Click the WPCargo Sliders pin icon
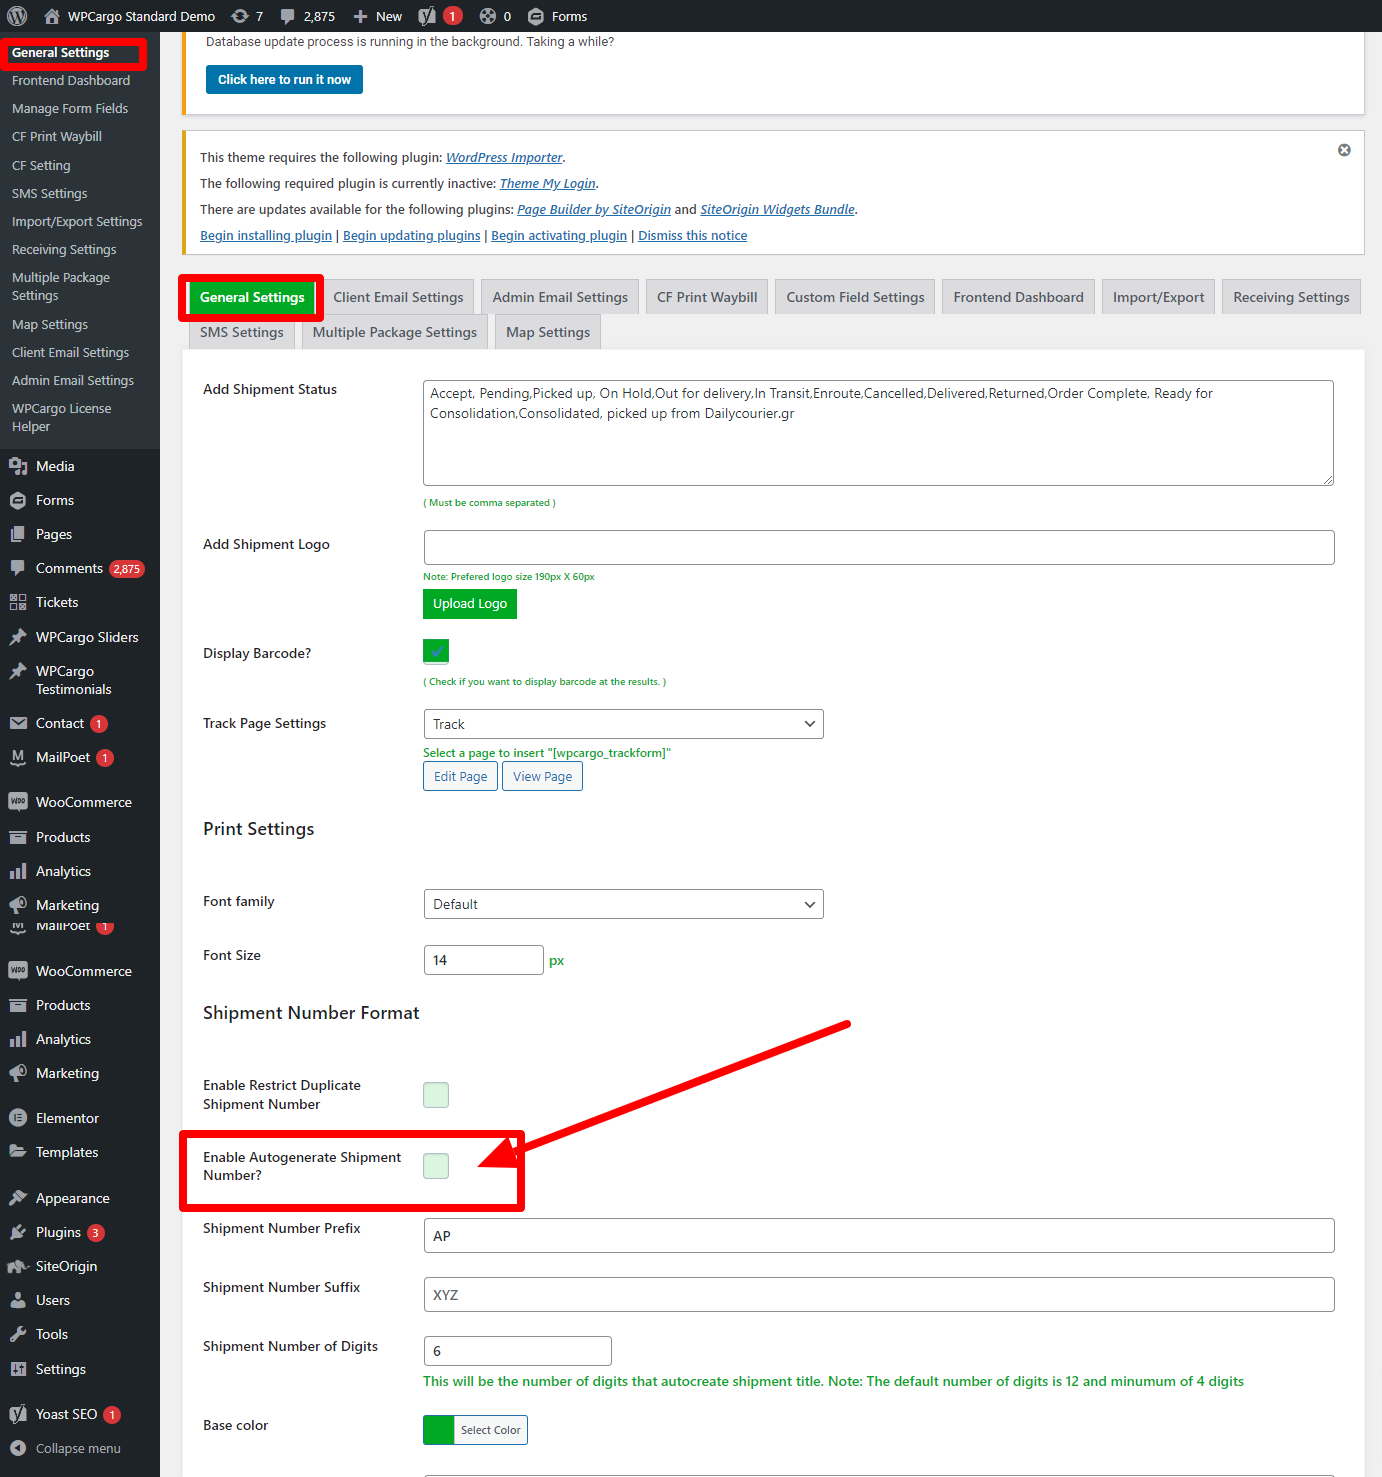 coord(18,637)
